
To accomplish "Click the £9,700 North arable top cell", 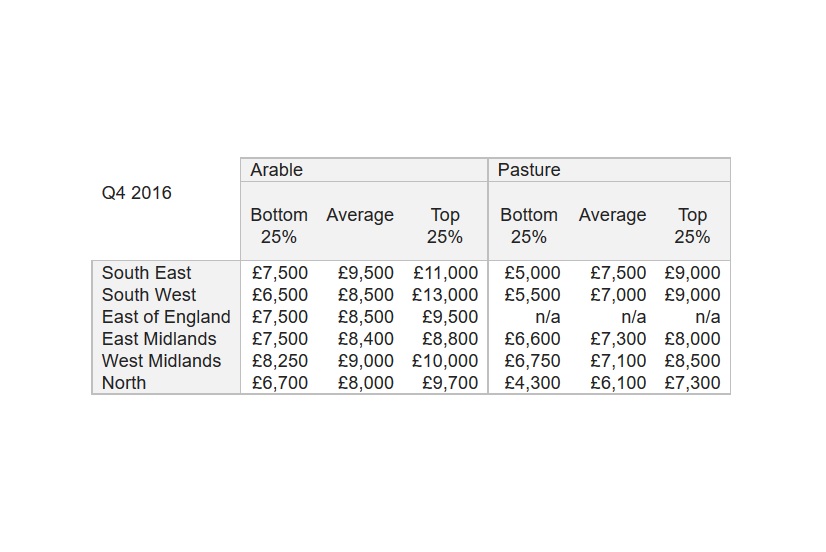I will point(450,383).
